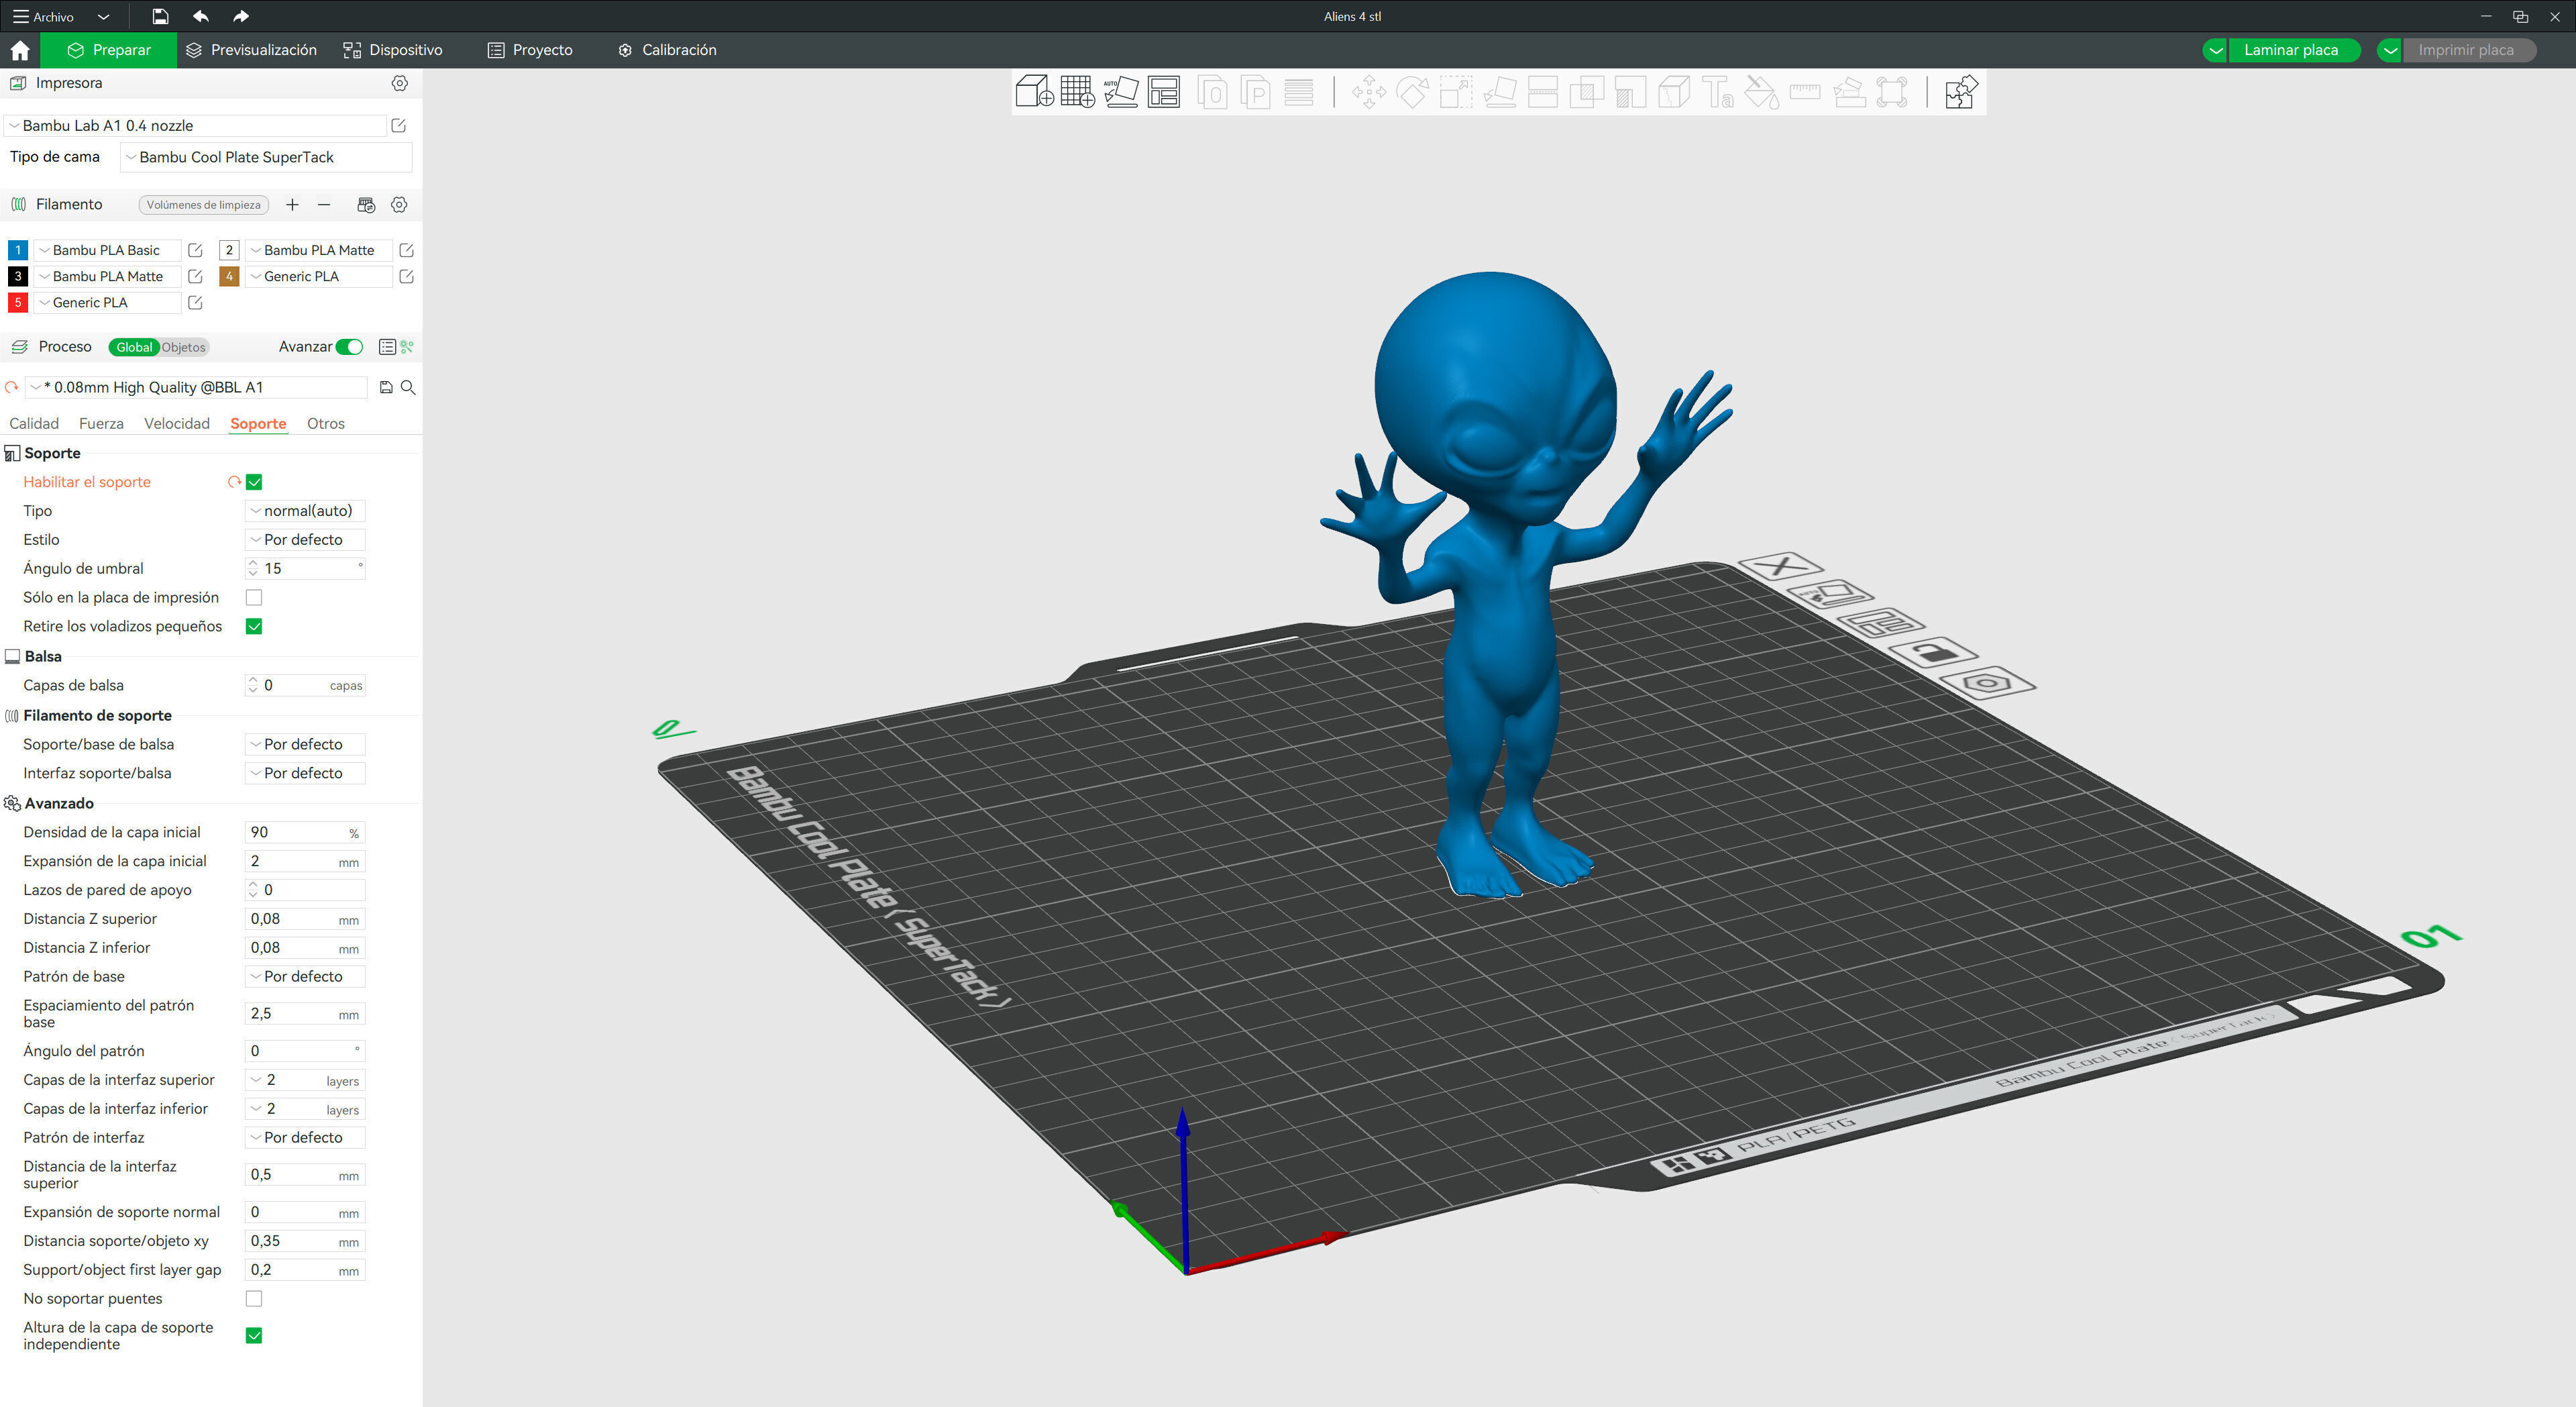The height and width of the screenshot is (1407, 2576).
Task: Open the mesh boolean tool
Action: pos(1586,93)
